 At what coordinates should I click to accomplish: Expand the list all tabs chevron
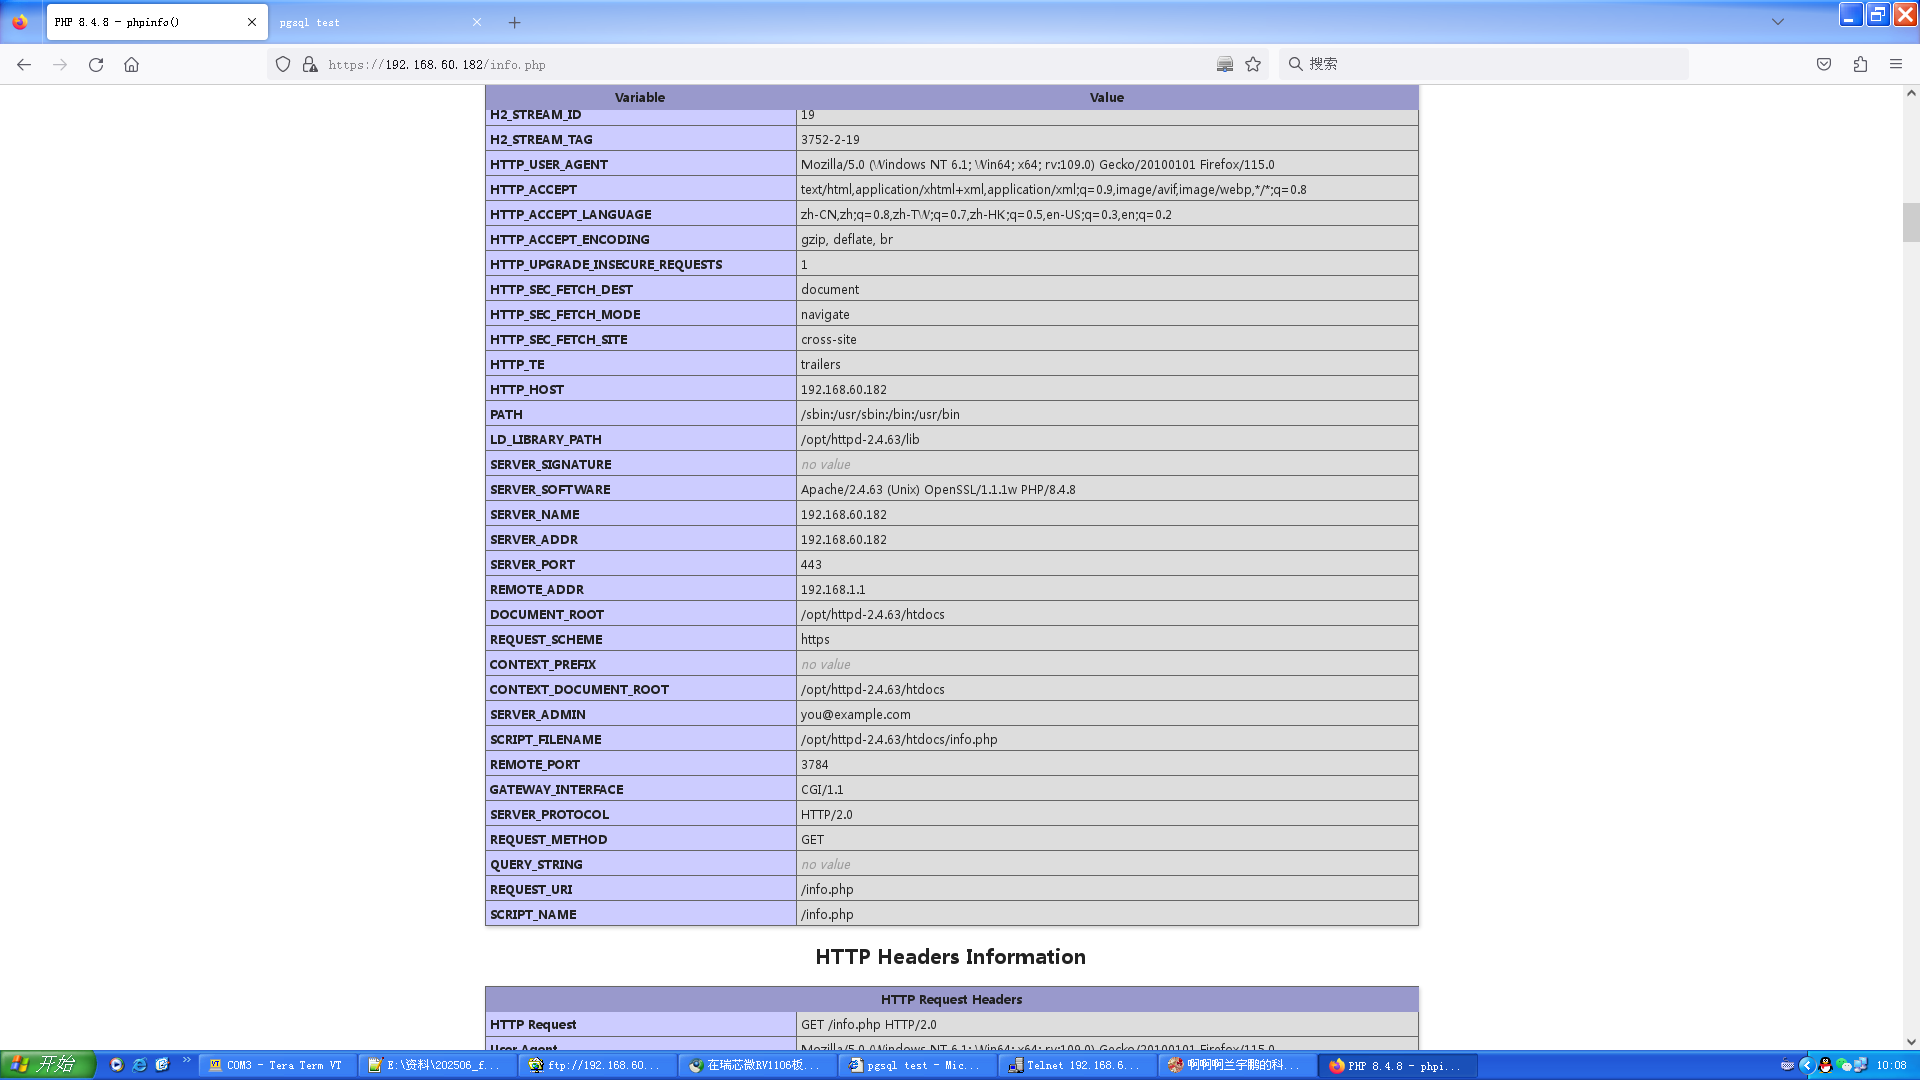[x=1778, y=22]
